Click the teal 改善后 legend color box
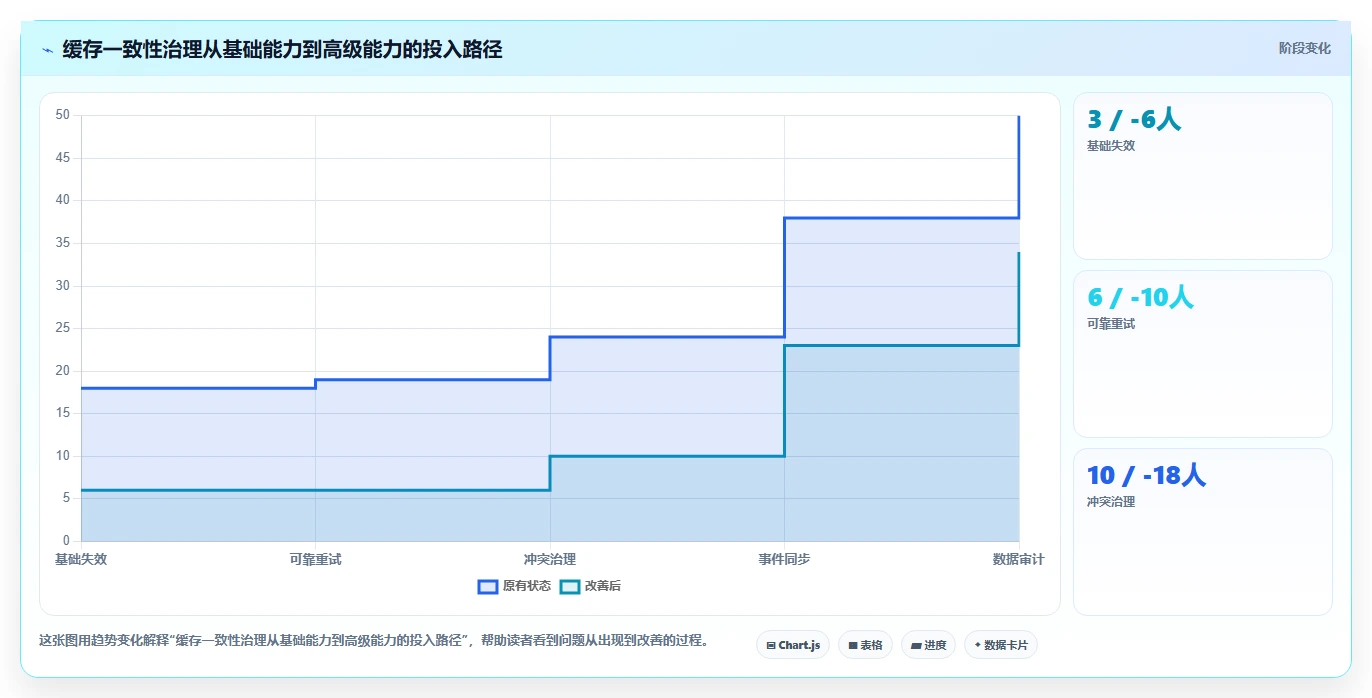The height and width of the screenshot is (698, 1372). click(570, 586)
